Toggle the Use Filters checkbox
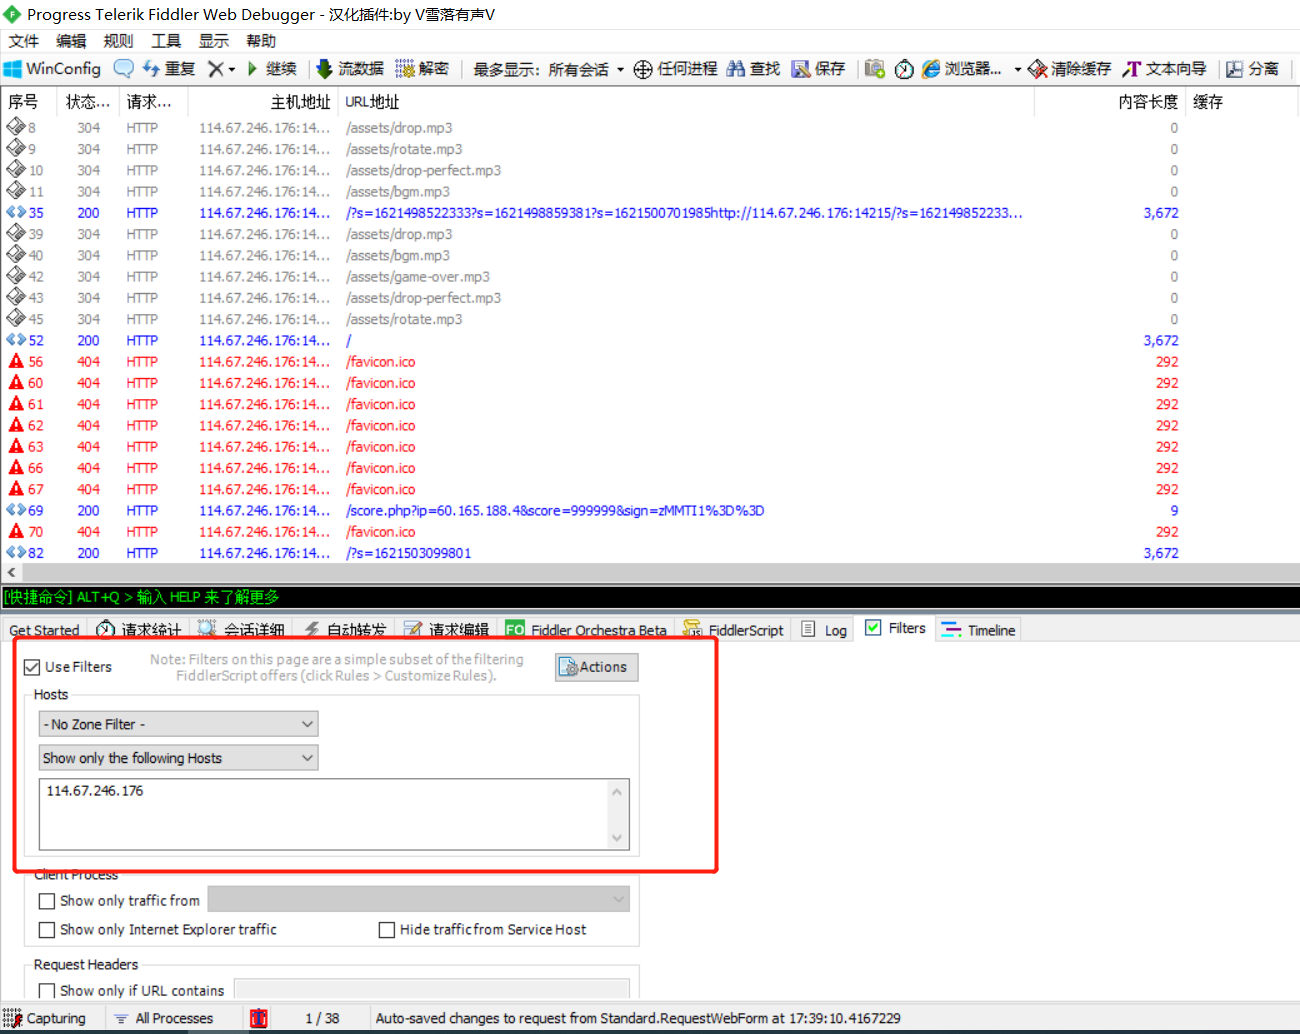 pyautogui.click(x=32, y=667)
